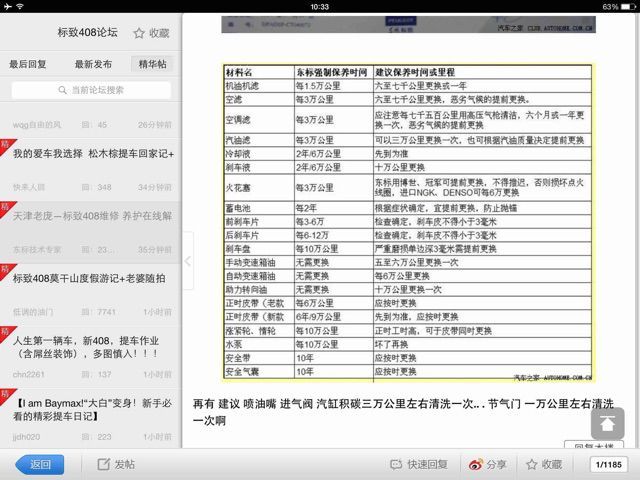Tap the 快速回复 label
The width and height of the screenshot is (640, 480).
pos(427,464)
